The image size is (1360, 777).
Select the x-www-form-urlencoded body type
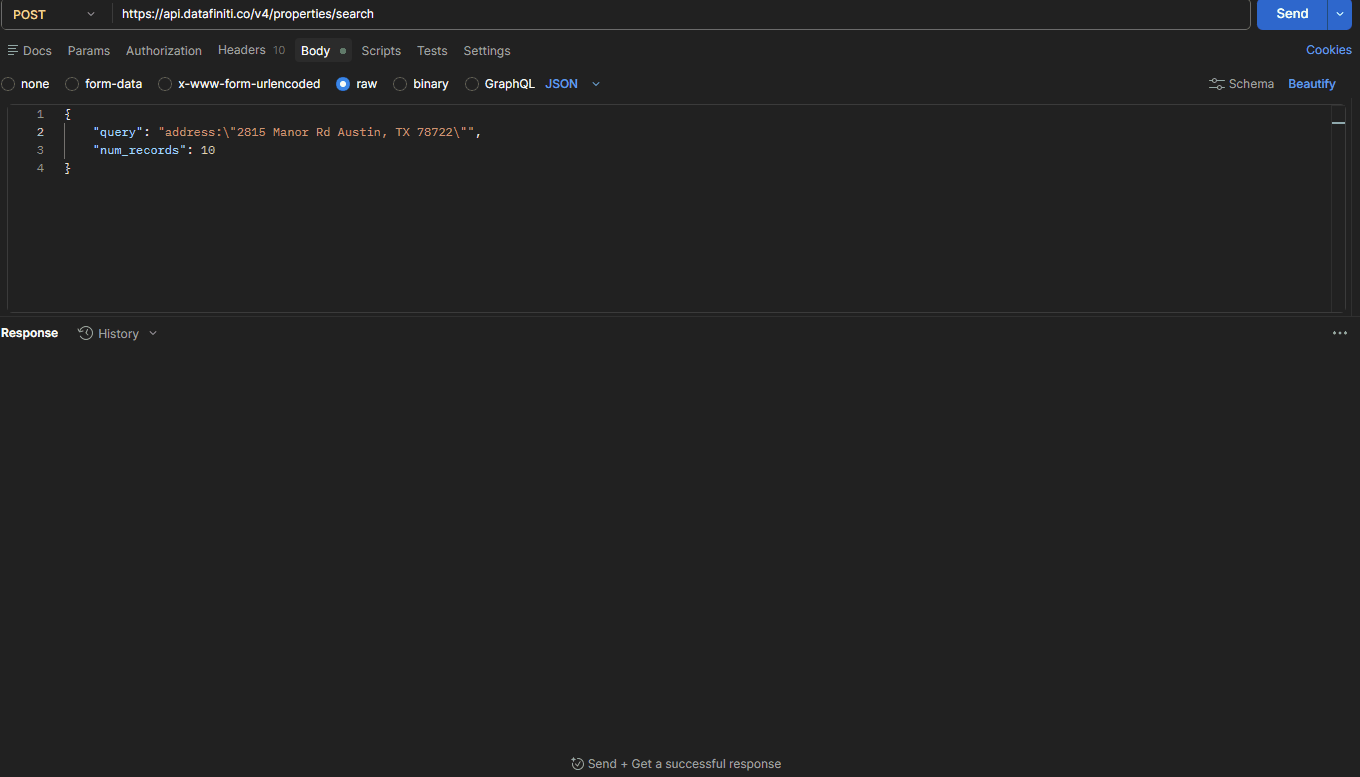tap(165, 84)
